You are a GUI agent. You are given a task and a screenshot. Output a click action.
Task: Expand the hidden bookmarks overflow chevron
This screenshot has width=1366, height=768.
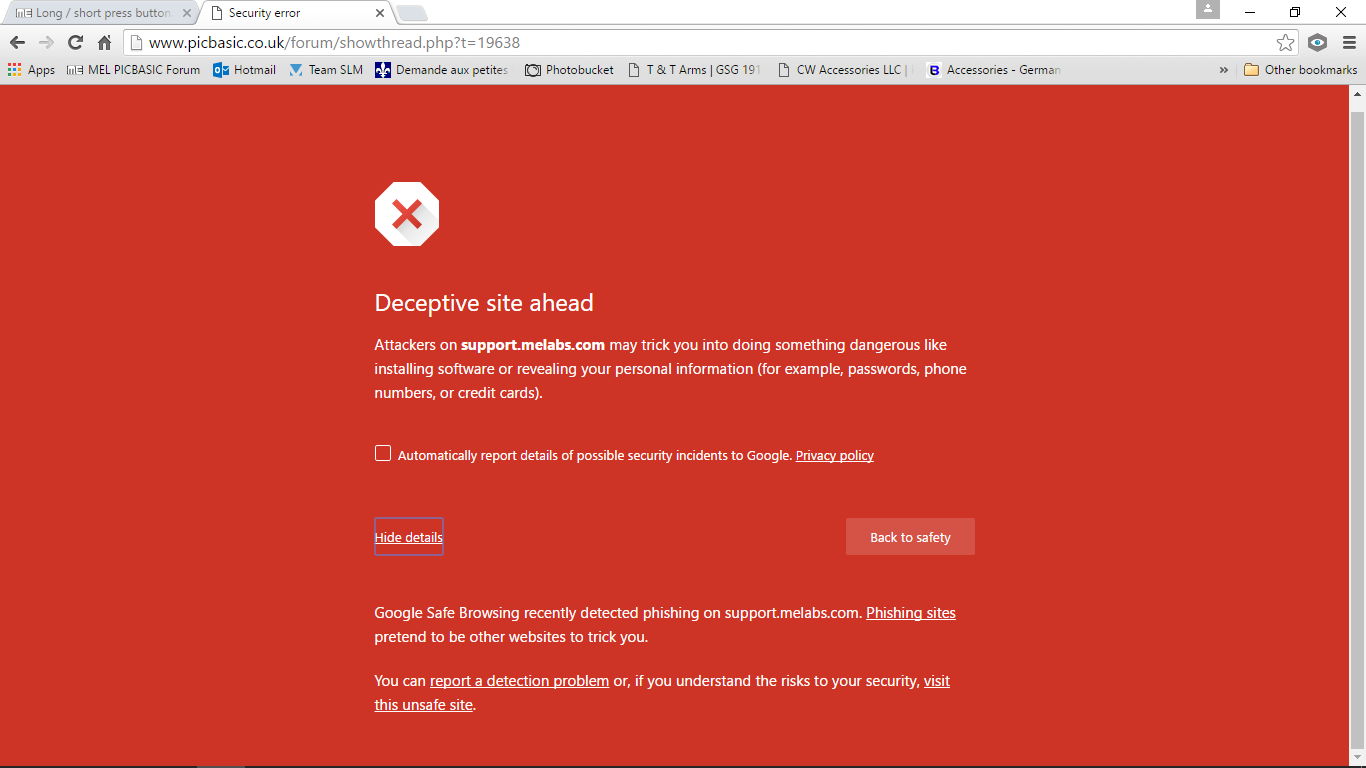pos(1224,70)
